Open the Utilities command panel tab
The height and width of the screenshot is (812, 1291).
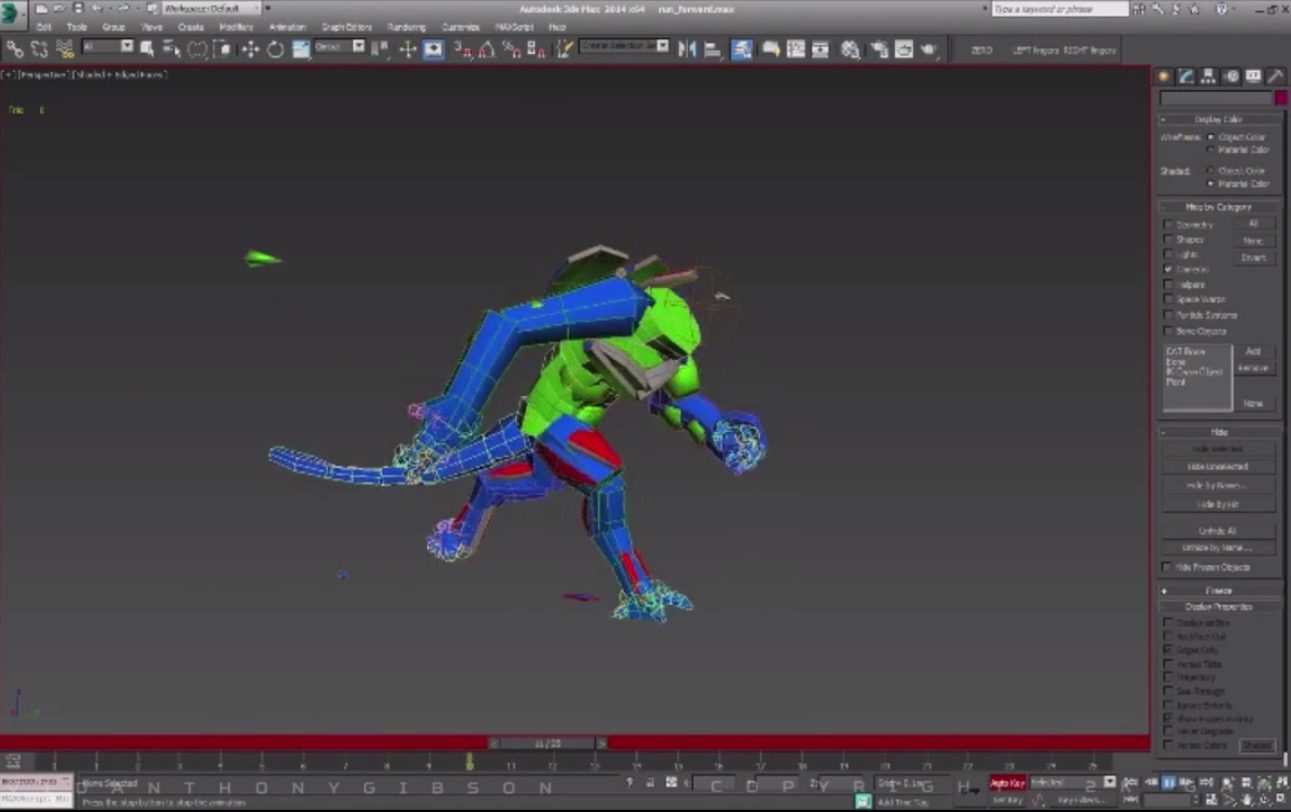tap(1276, 76)
